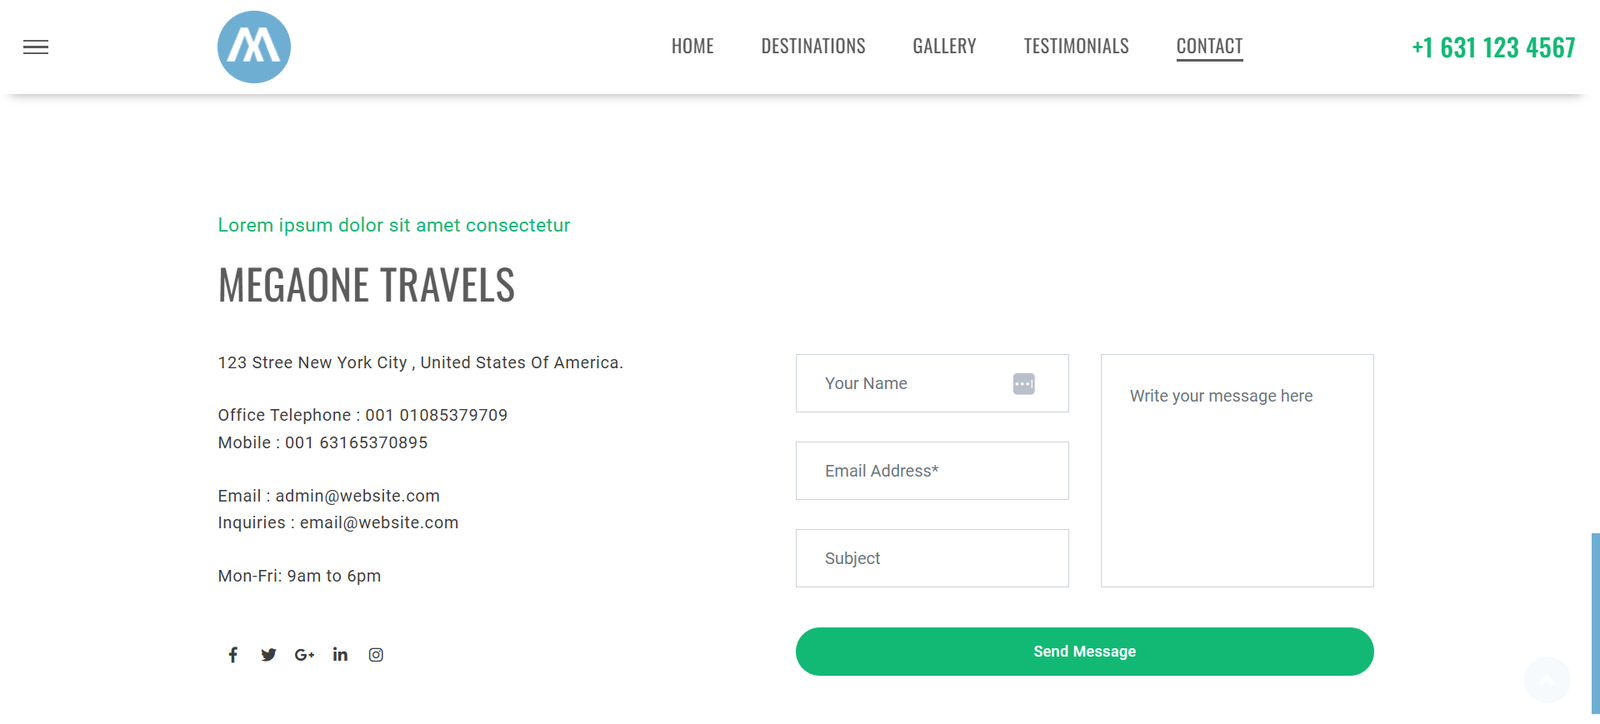Viewport: 1600px width, 724px height.
Task: Open the LinkedIn social icon
Action: click(x=340, y=654)
